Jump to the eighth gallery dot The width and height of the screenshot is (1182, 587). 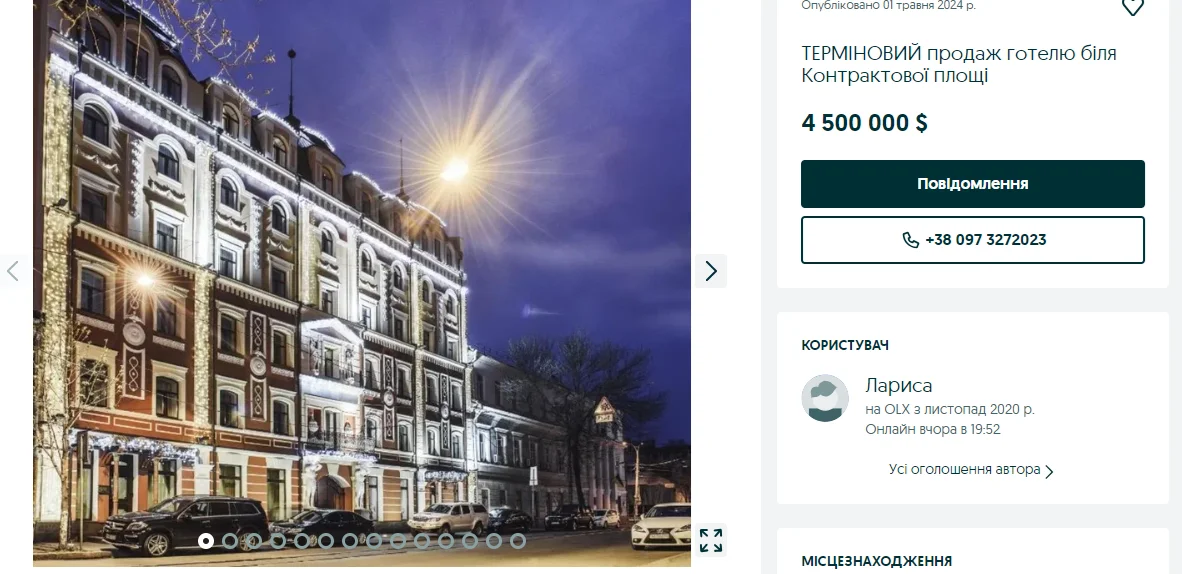click(x=374, y=541)
